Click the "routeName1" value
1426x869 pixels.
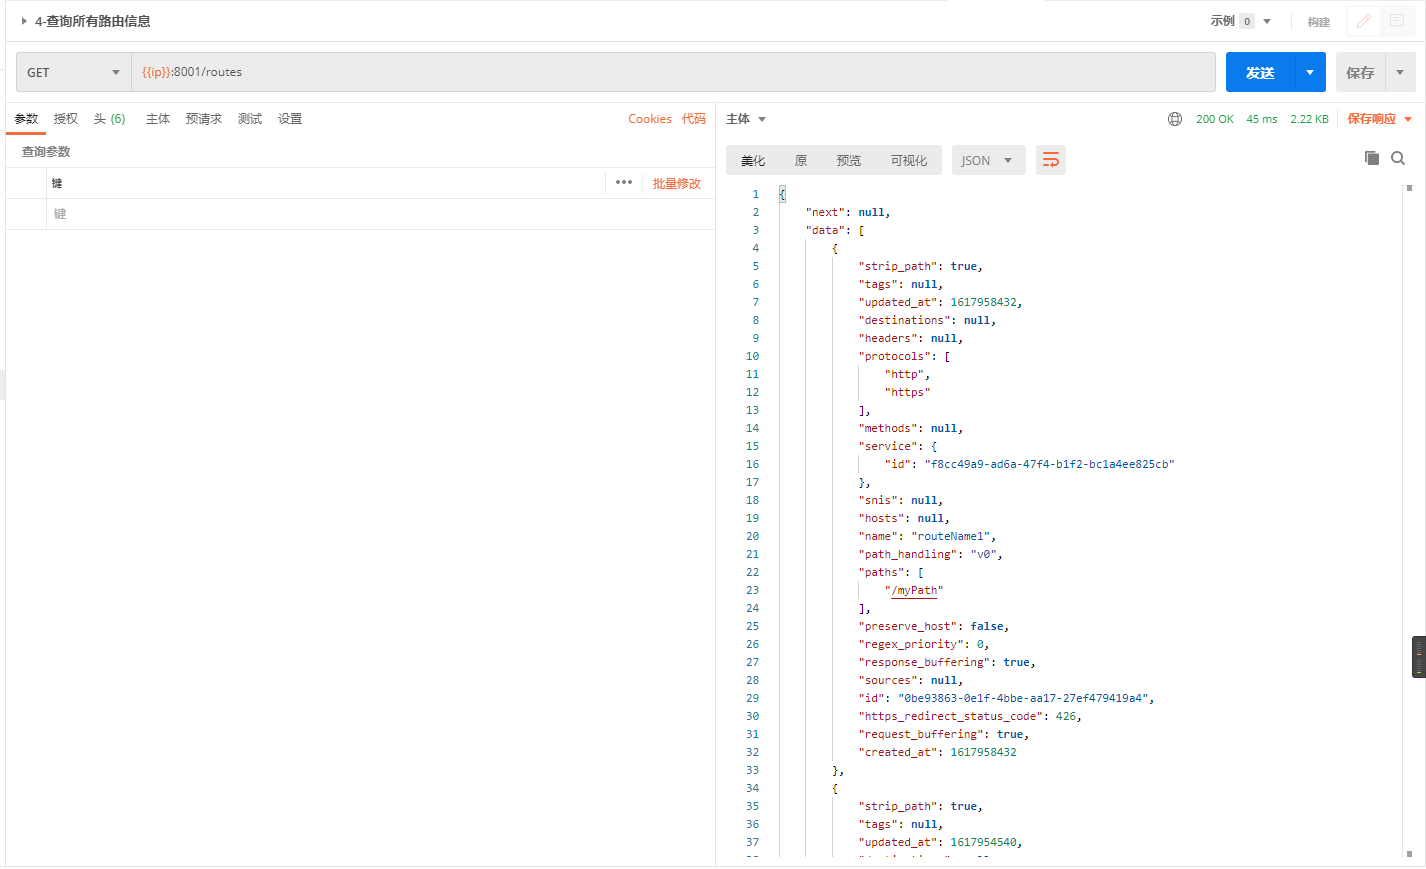pos(950,536)
